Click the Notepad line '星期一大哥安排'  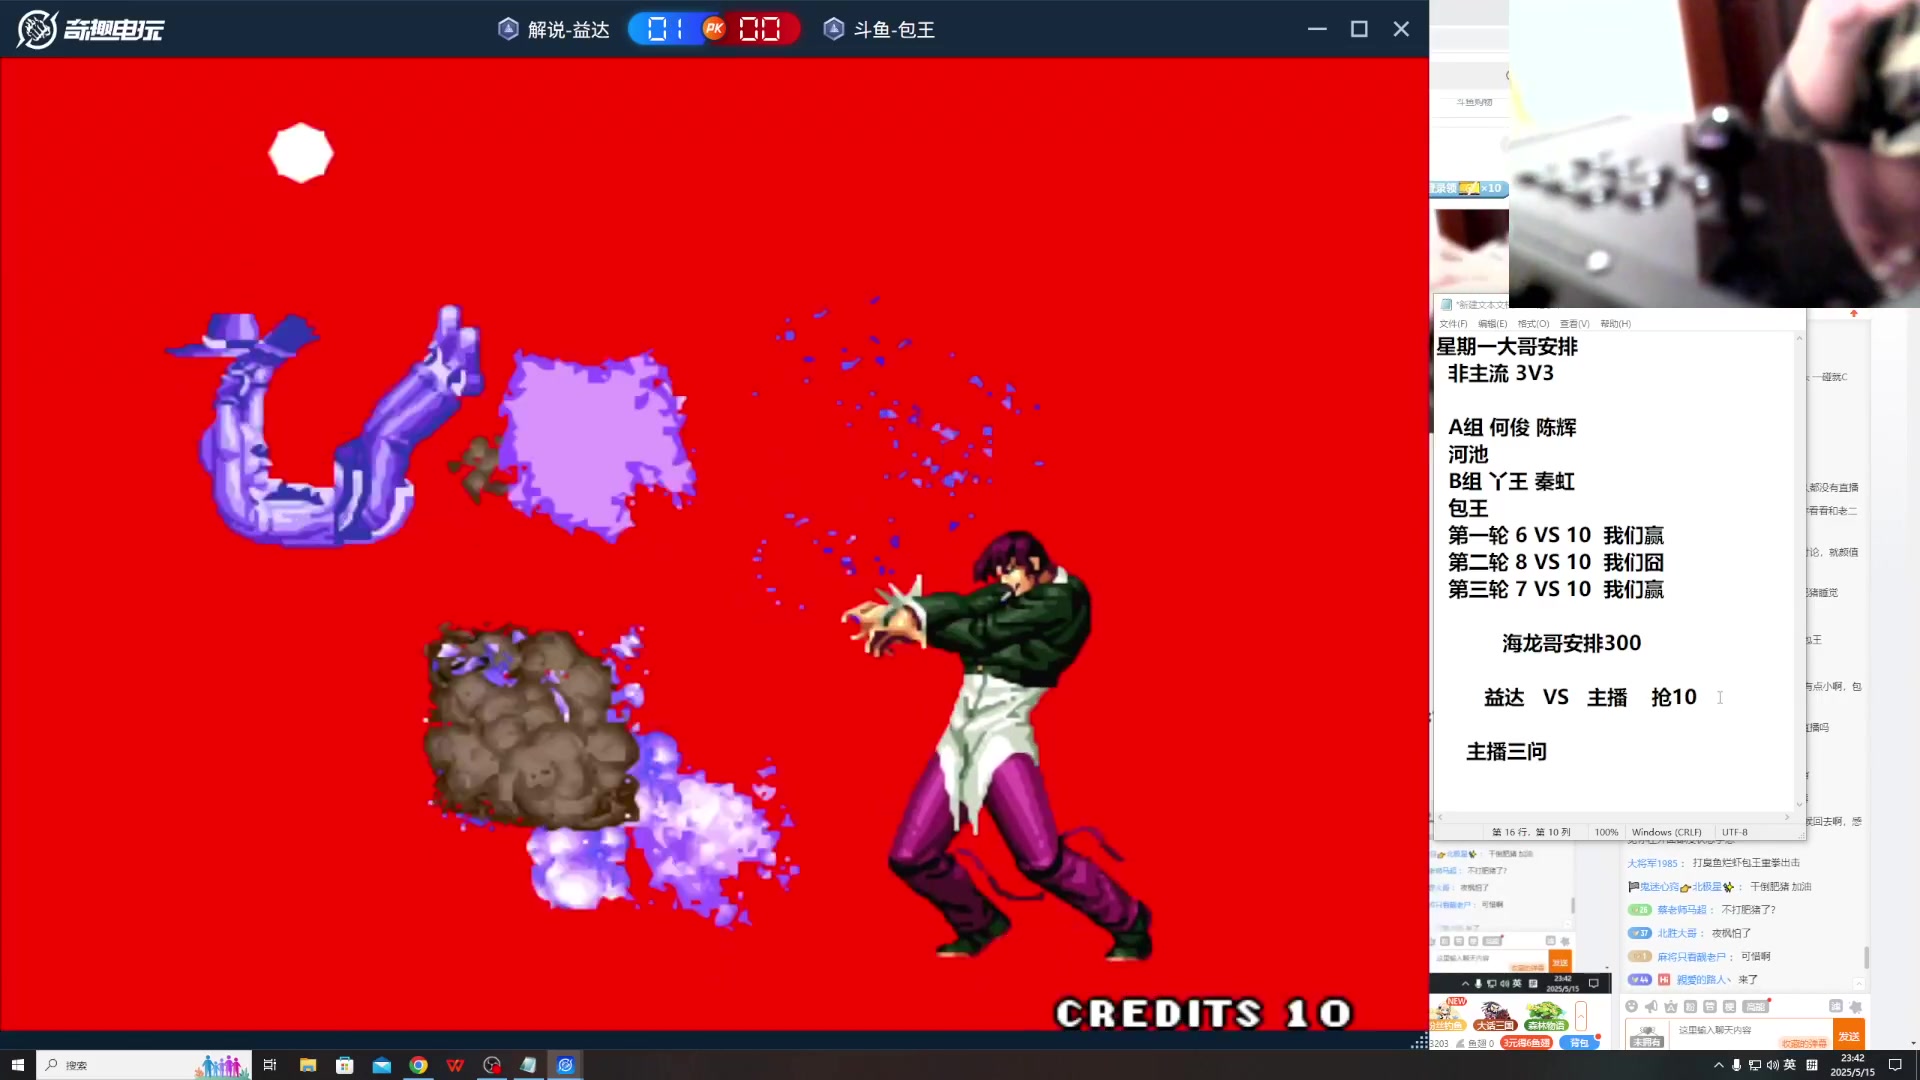click(1507, 346)
